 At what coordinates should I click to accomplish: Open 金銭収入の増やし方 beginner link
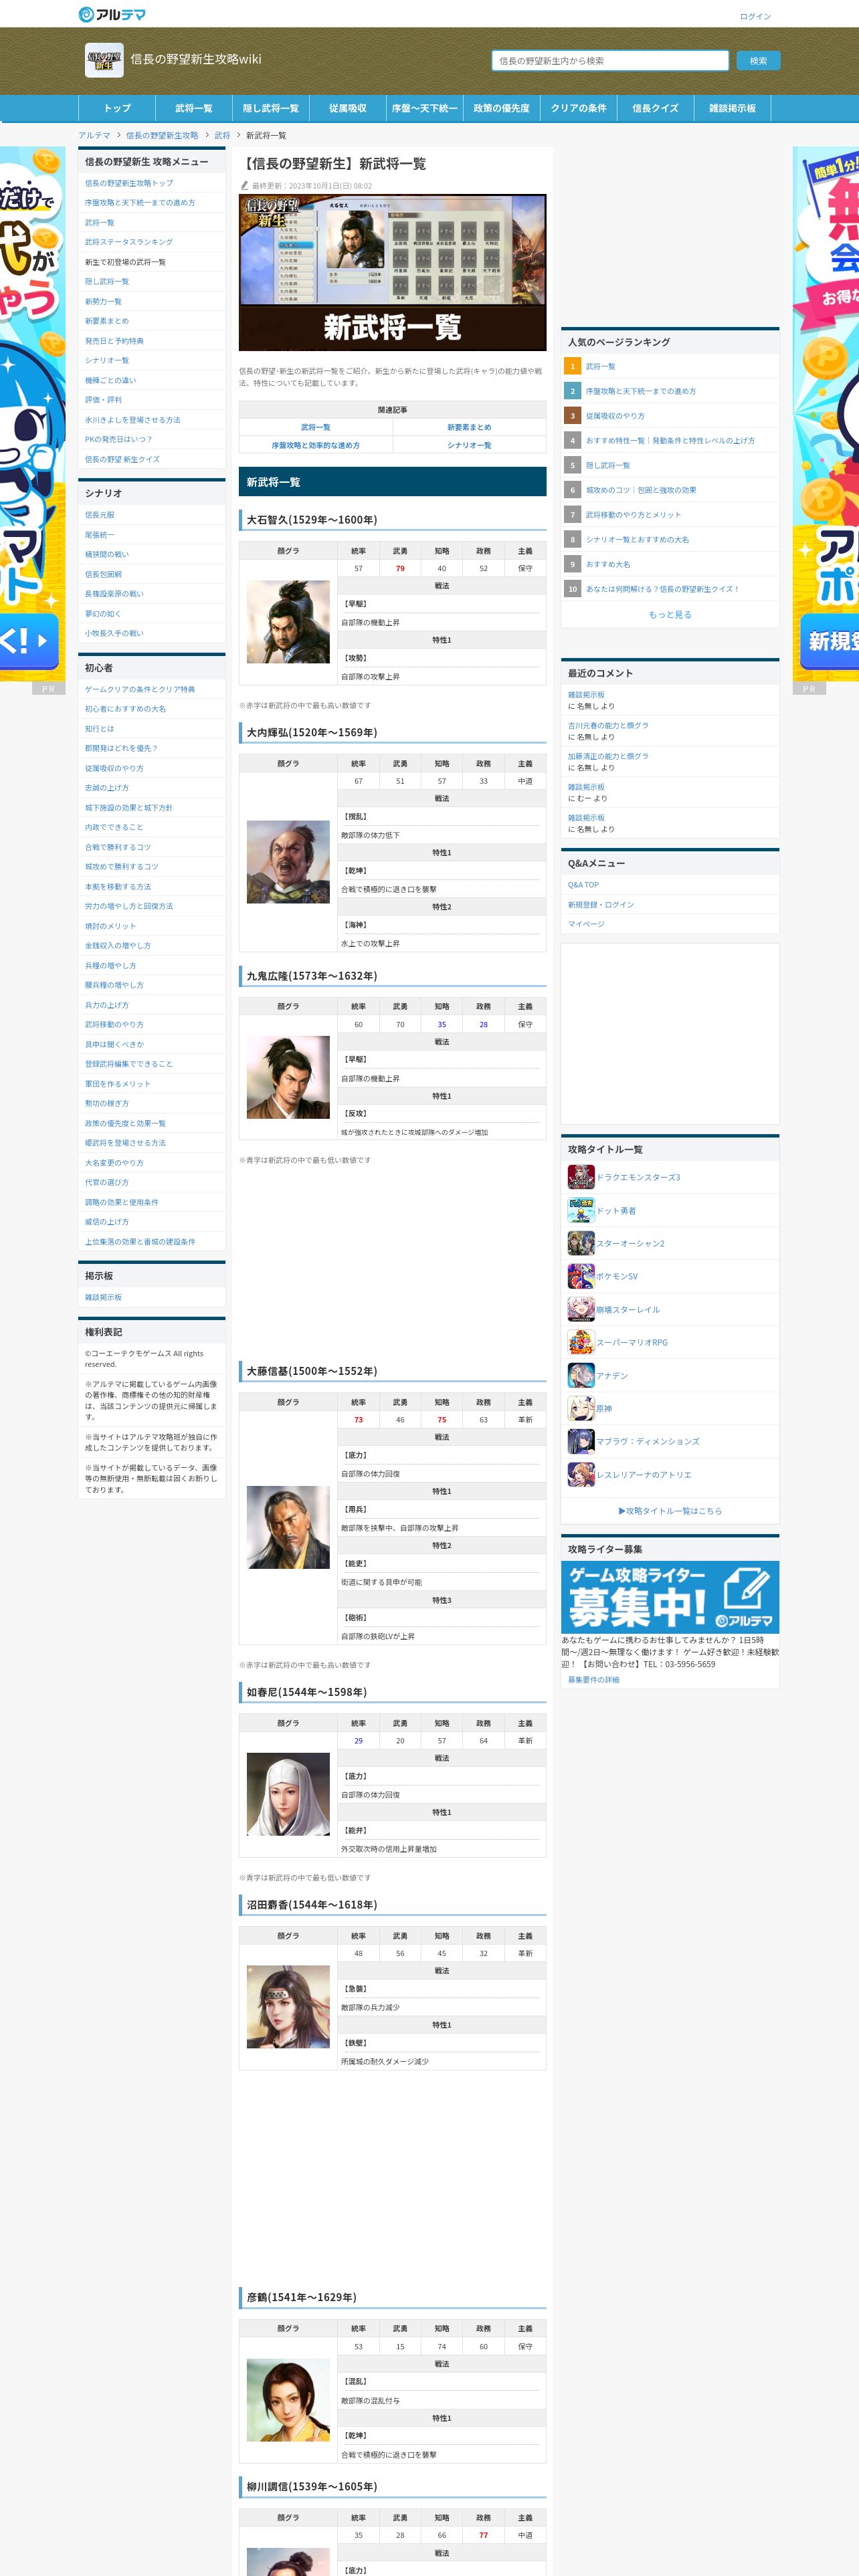[118, 945]
